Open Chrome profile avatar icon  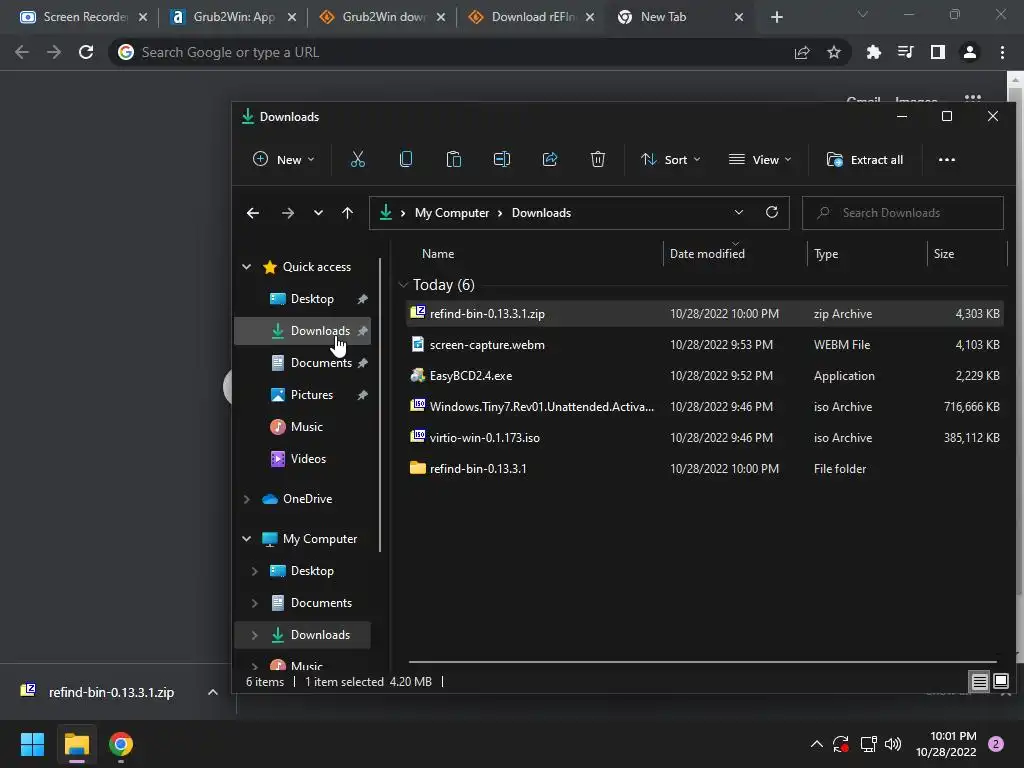pyautogui.click(x=970, y=52)
